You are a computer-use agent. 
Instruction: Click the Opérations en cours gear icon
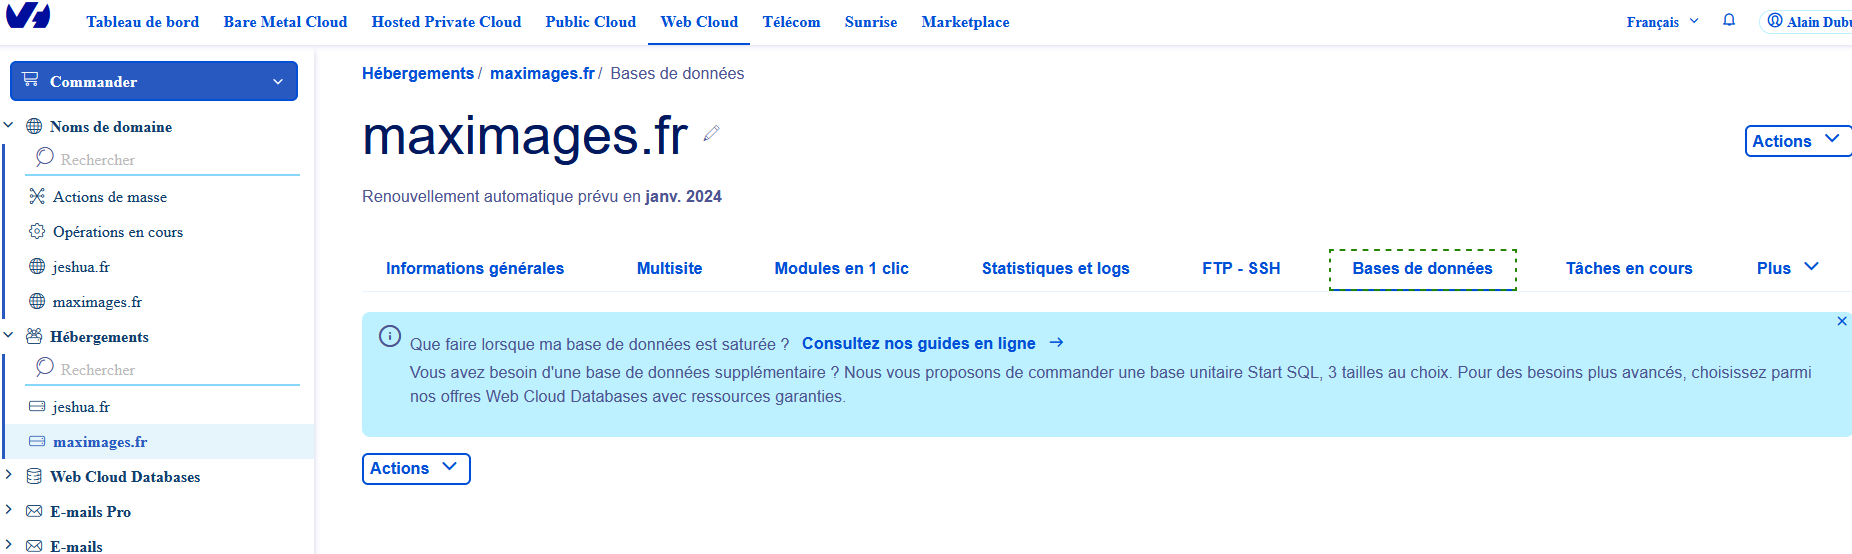[x=37, y=231]
